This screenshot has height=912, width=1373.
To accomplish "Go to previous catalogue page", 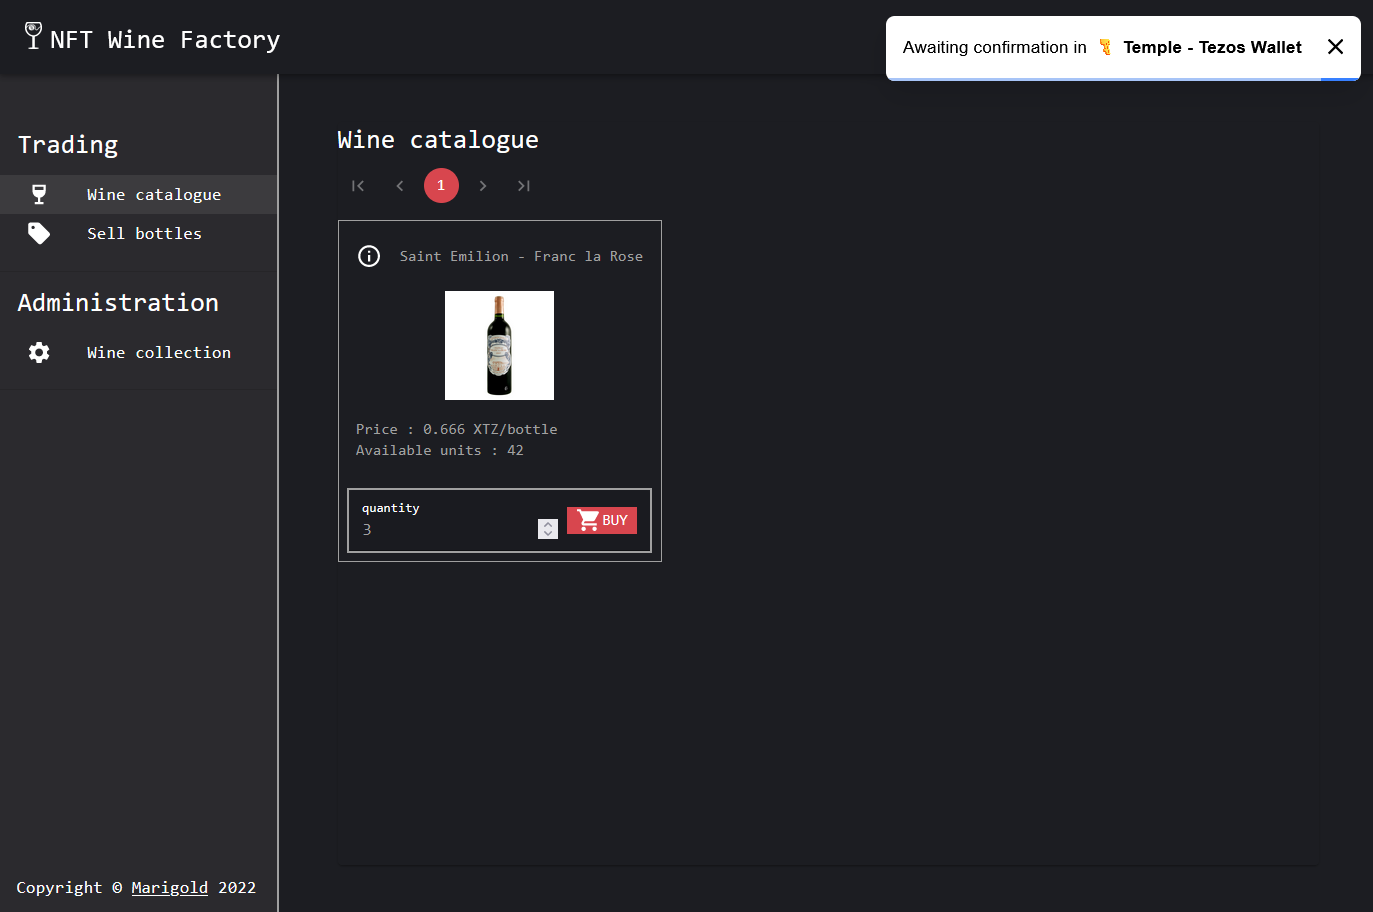I will pyautogui.click(x=400, y=186).
